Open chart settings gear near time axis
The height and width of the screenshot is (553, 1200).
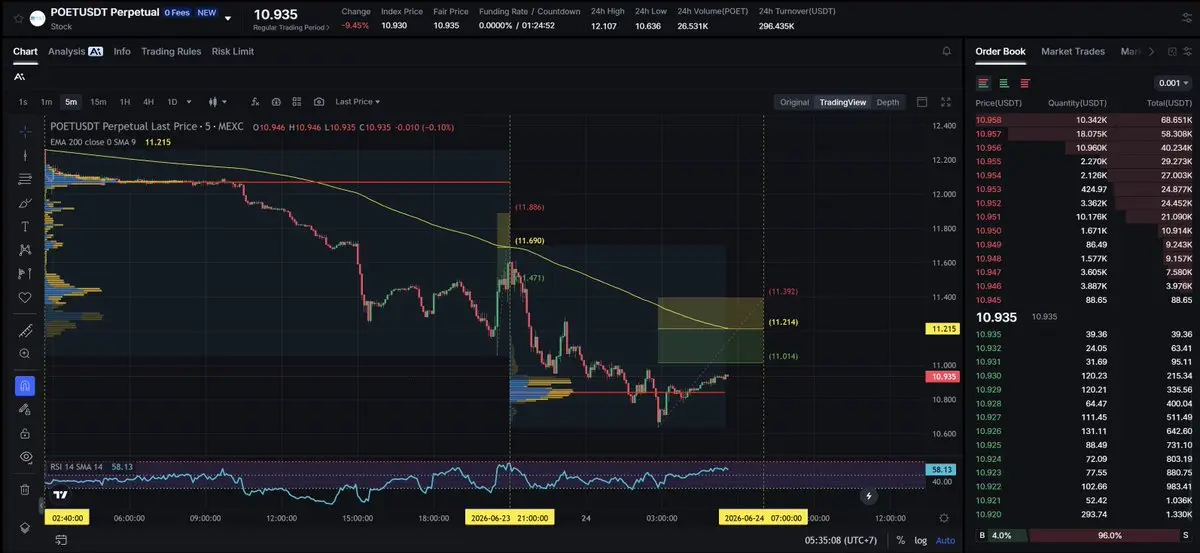(945, 518)
